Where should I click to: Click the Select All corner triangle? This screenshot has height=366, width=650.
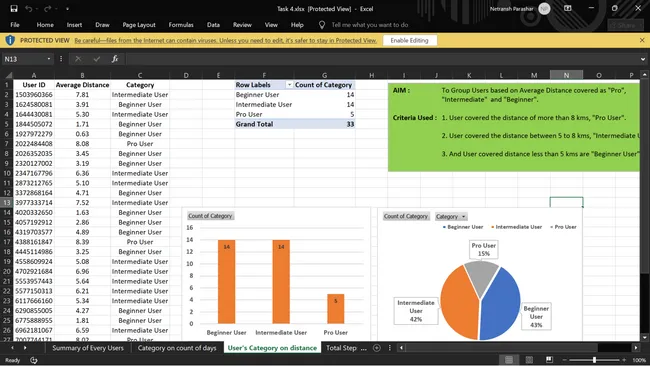[8, 75]
